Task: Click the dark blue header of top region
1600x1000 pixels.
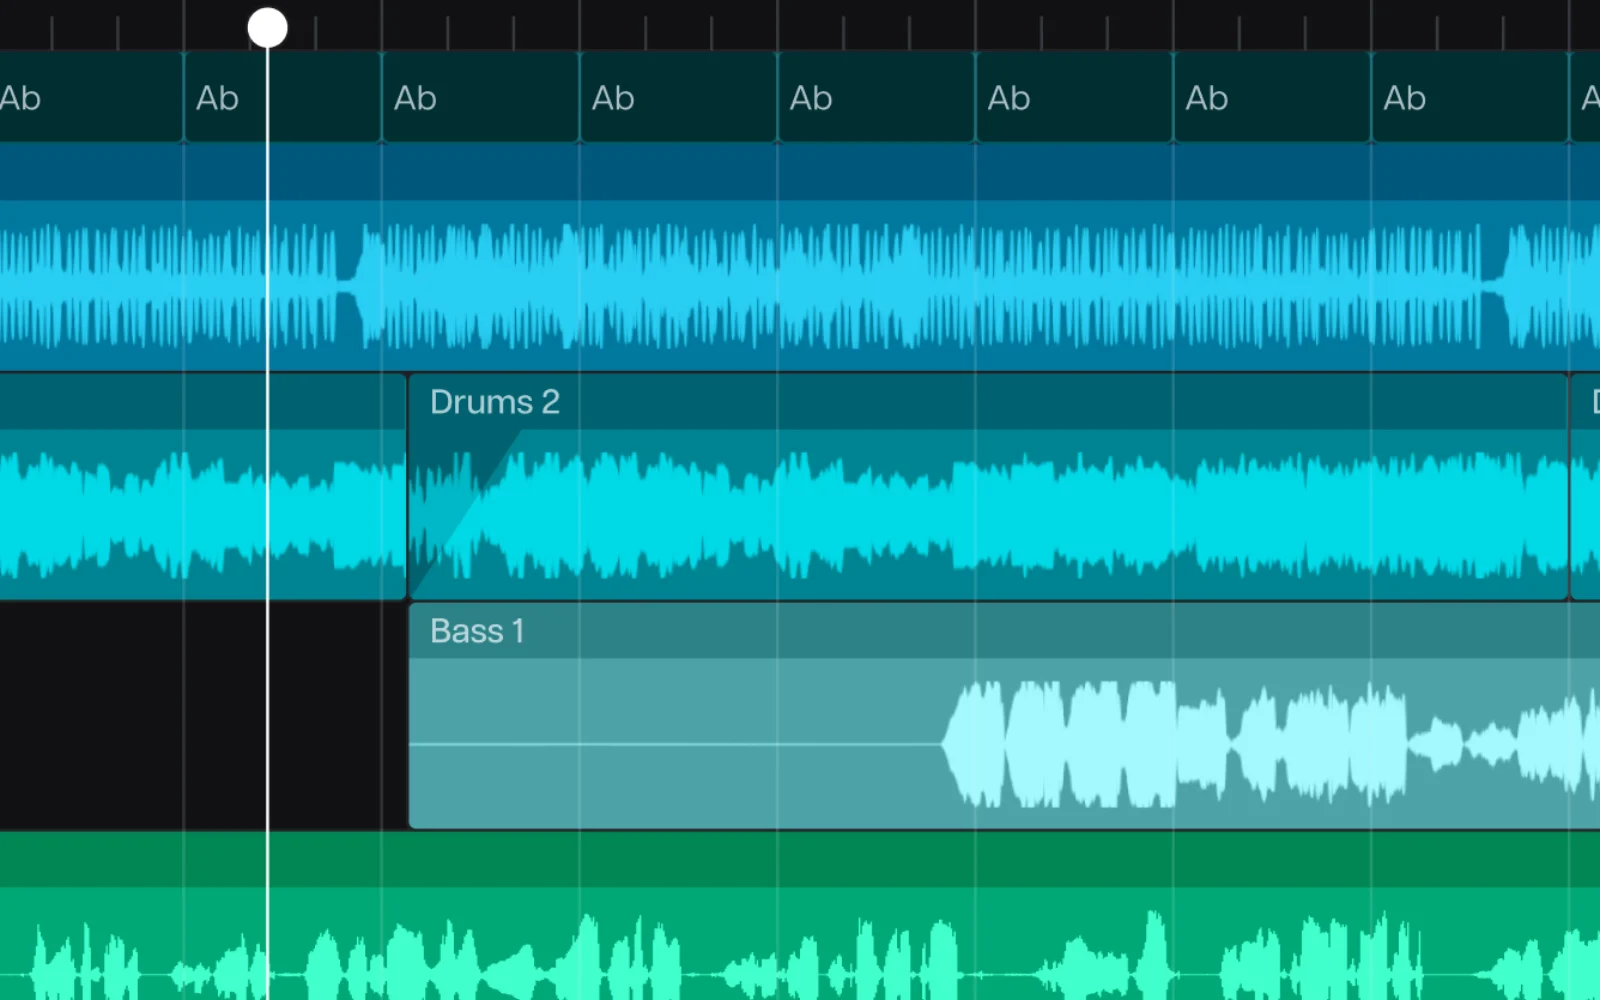Action: coord(800,172)
